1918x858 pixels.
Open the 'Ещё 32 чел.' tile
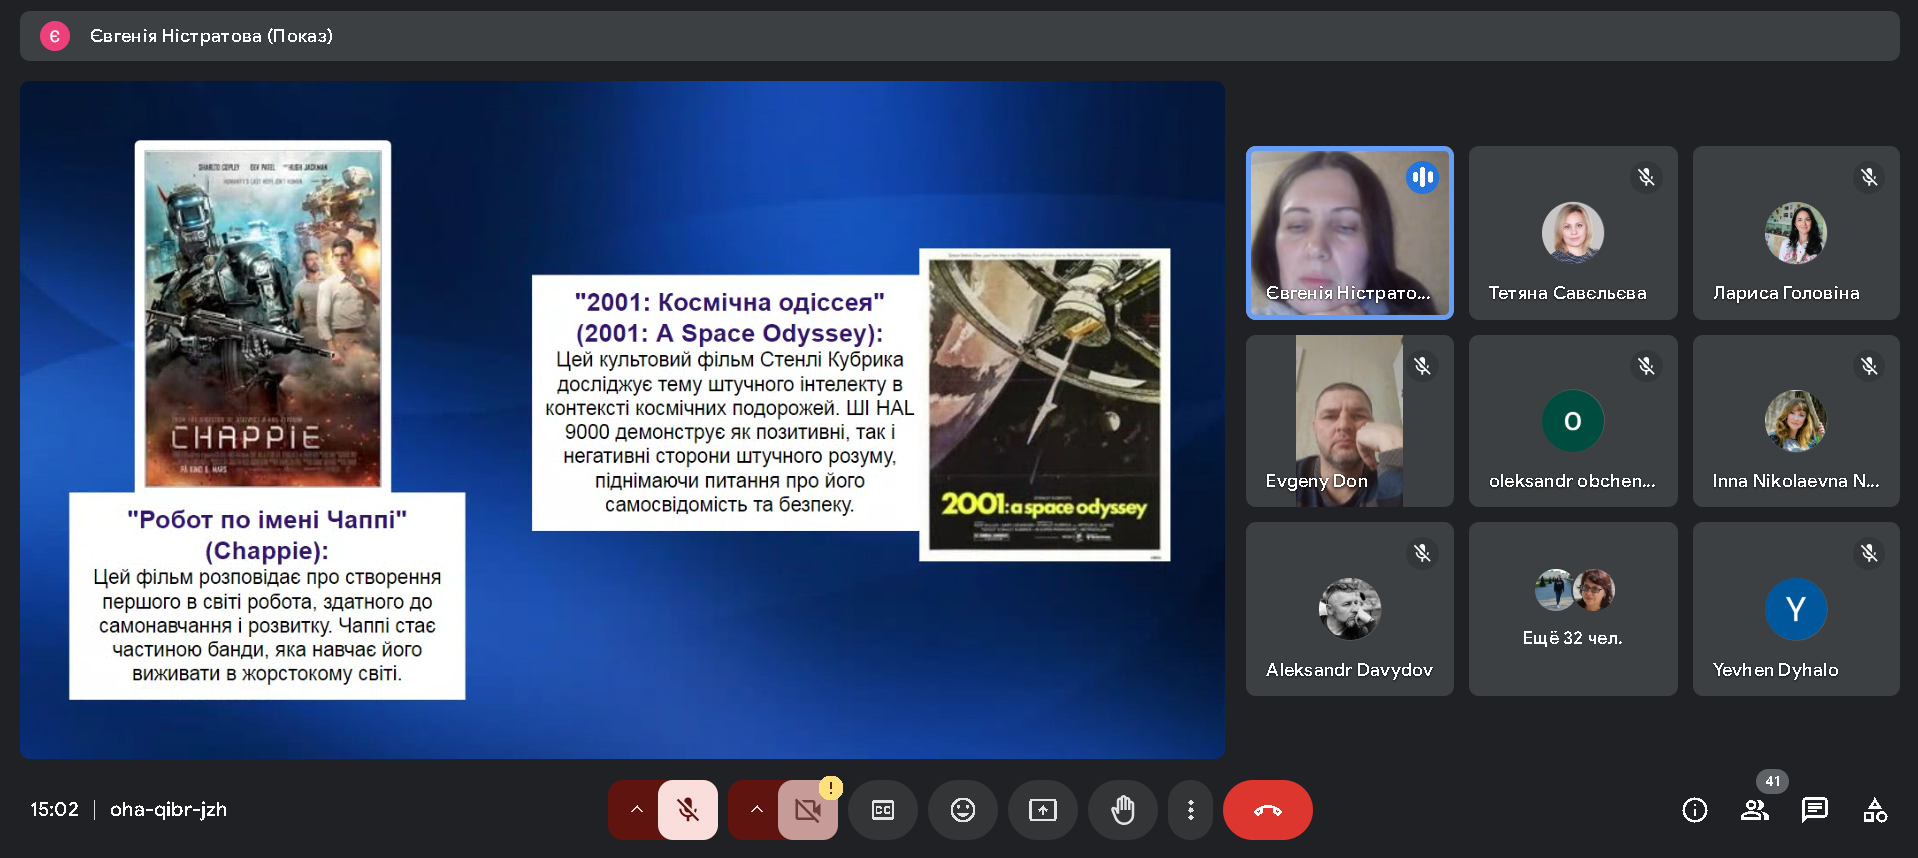[1573, 609]
